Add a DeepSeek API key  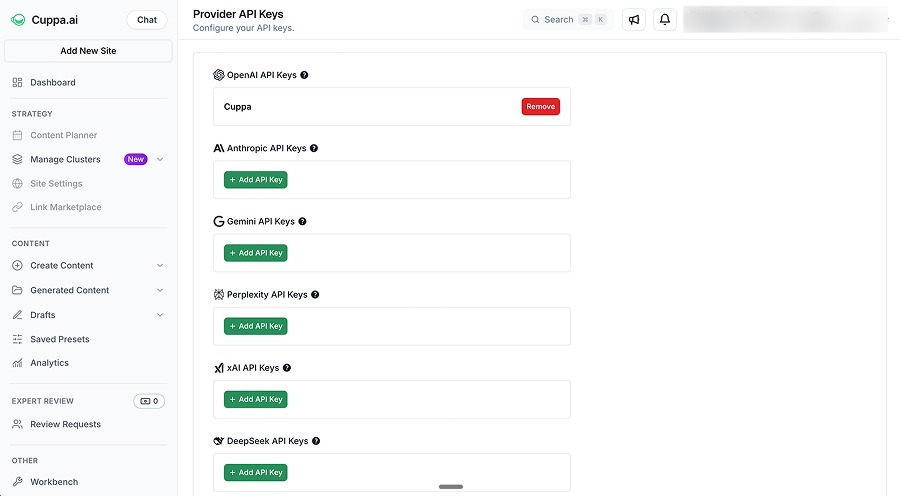click(255, 472)
